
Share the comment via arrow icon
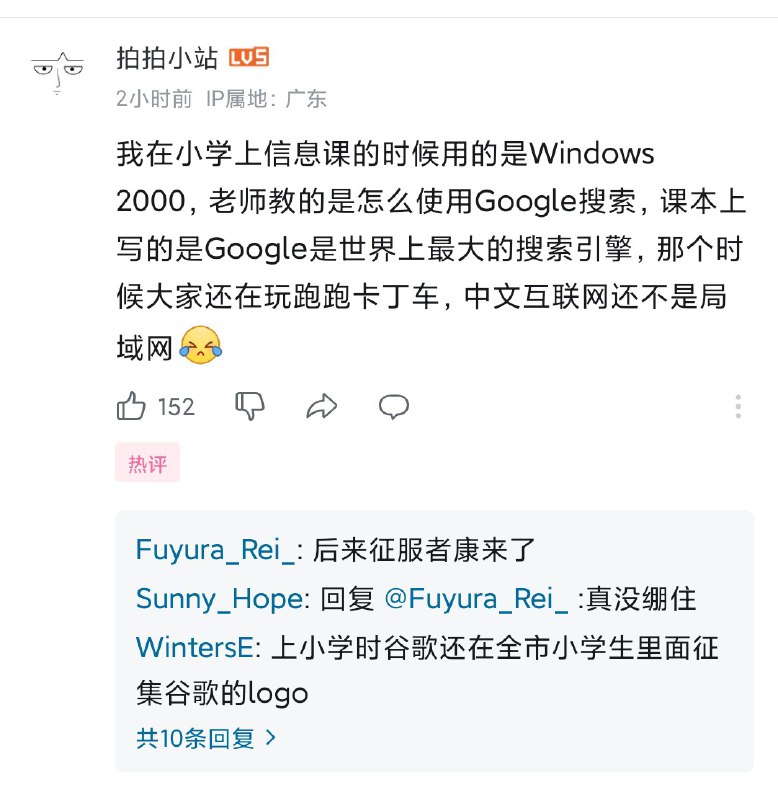point(322,407)
